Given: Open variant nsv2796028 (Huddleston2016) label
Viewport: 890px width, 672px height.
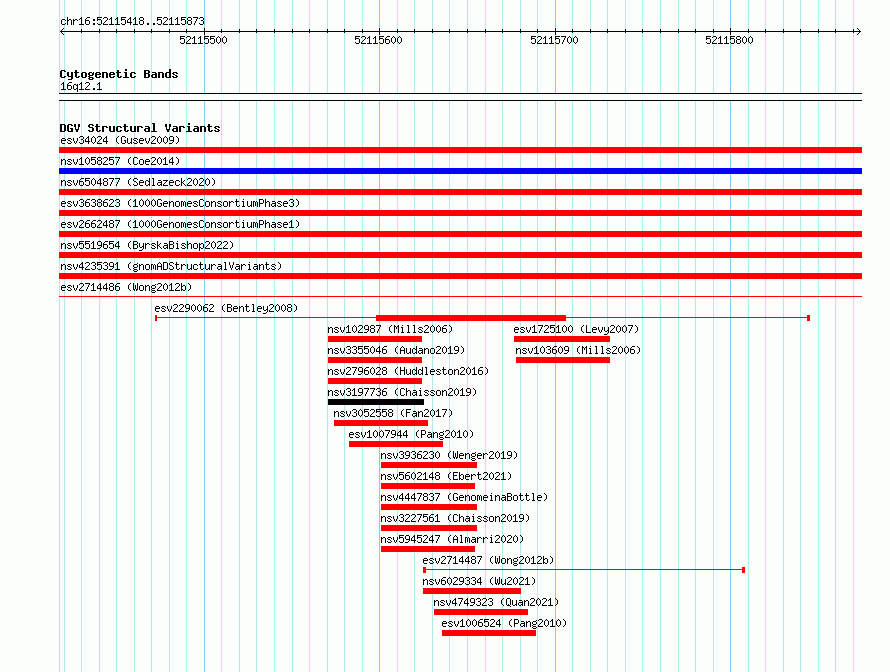Looking at the screenshot, I should point(408,371).
